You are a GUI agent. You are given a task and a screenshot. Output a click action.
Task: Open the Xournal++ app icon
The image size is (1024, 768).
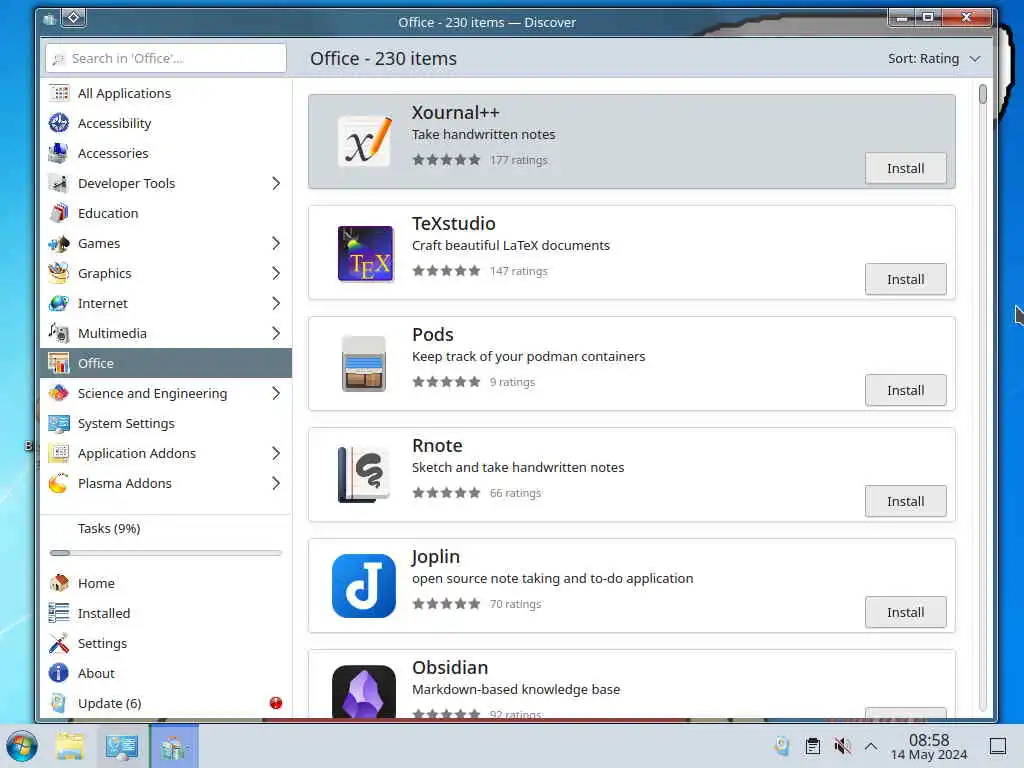pos(364,142)
